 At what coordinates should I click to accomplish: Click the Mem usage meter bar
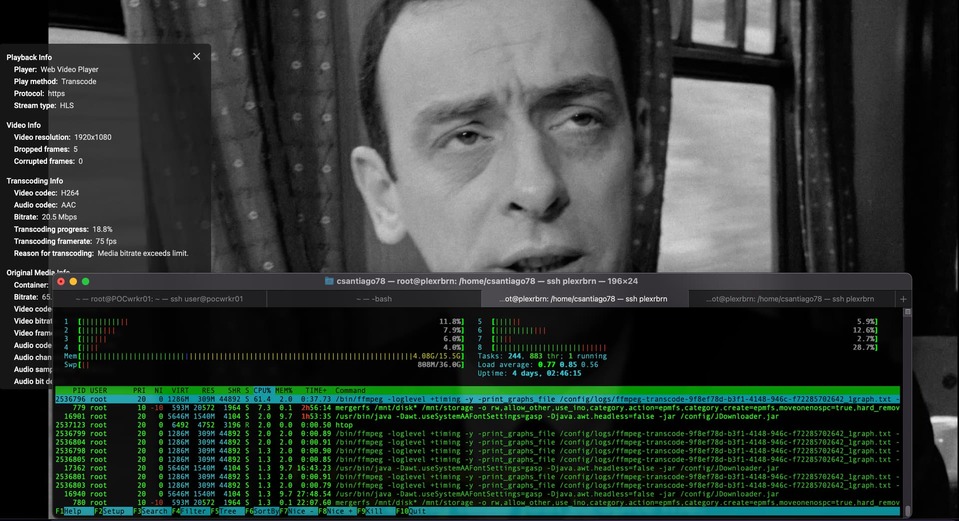[264, 356]
